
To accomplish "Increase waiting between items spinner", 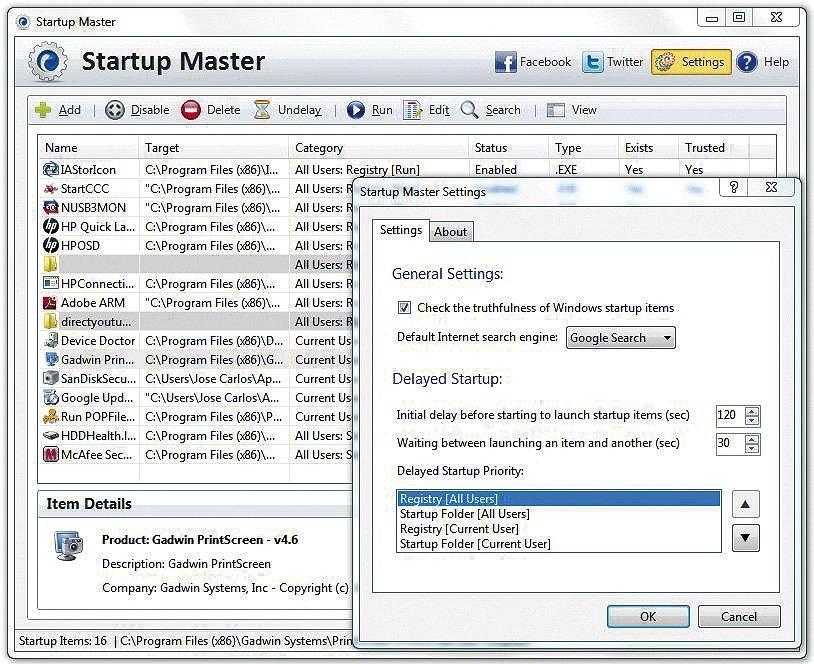I will [x=752, y=439].
